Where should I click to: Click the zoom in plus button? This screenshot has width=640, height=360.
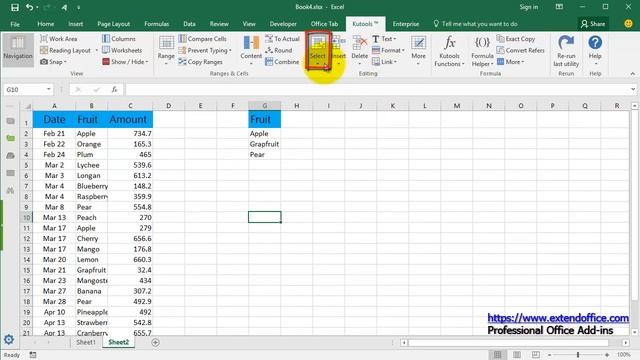pyautogui.click(x=607, y=355)
